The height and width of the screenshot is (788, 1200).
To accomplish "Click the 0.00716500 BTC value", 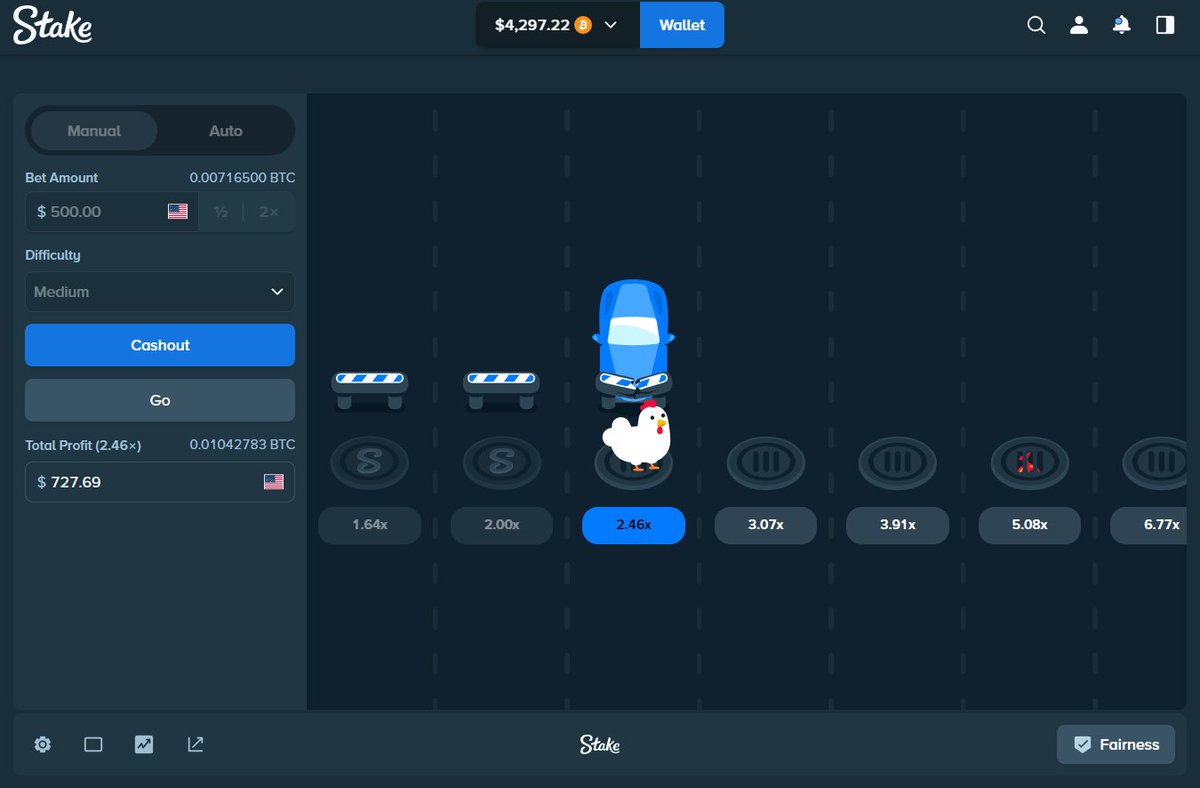I will 242,178.
